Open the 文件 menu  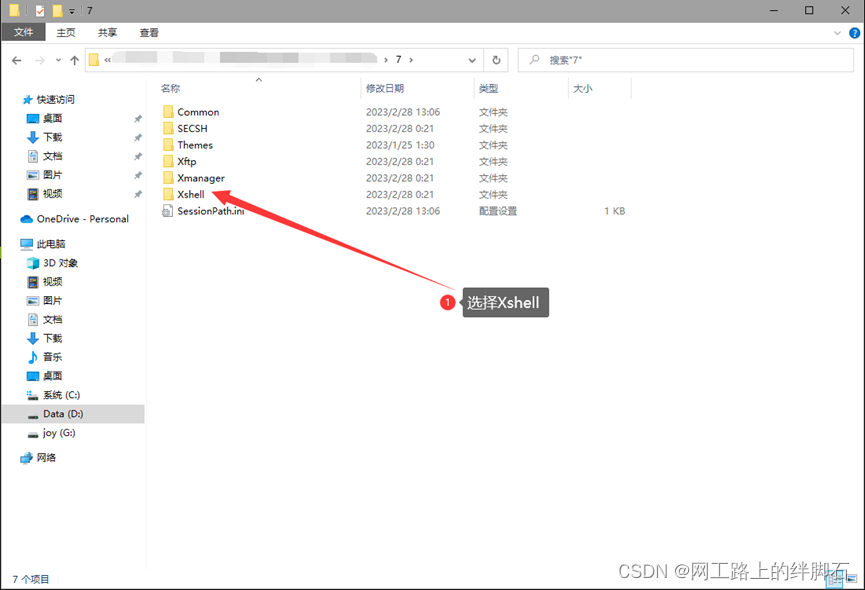click(x=23, y=33)
